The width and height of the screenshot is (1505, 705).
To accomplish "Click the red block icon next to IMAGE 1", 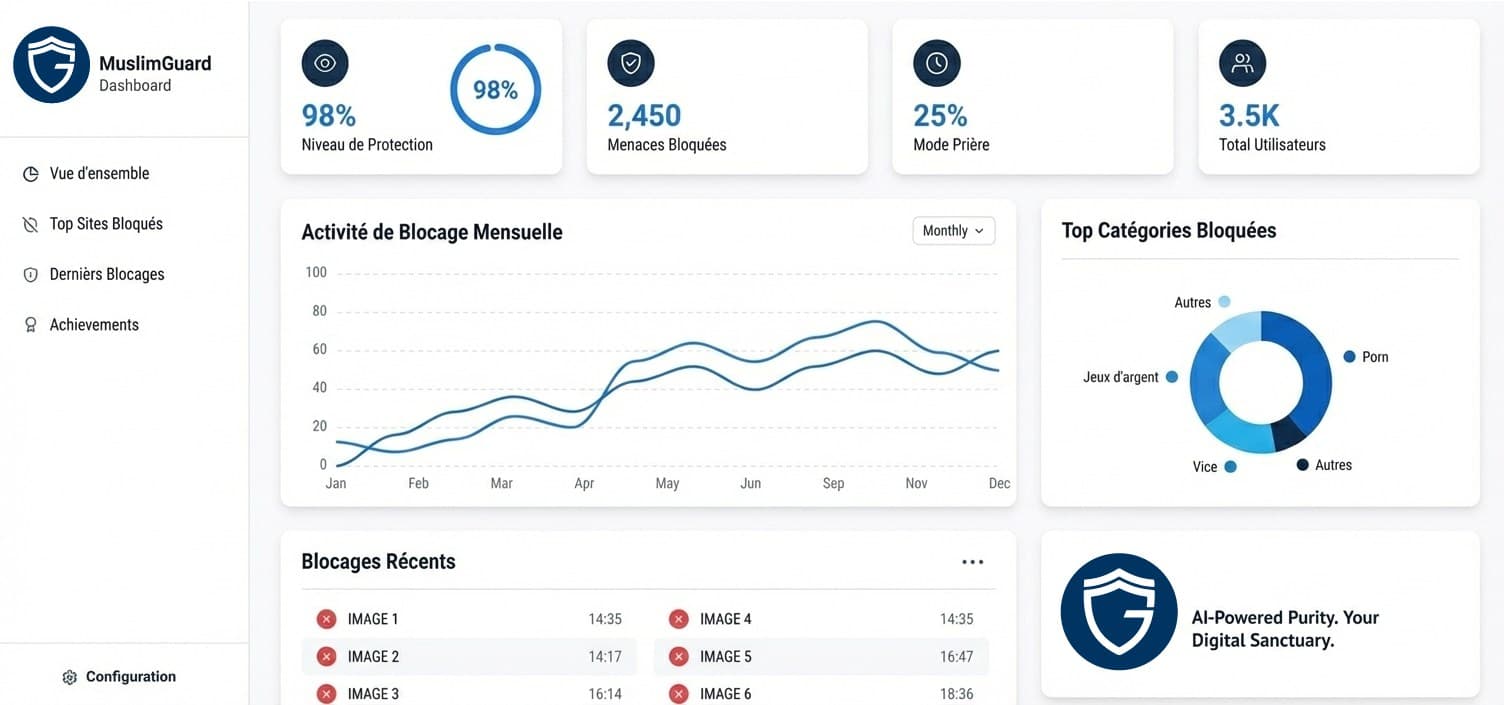I will pos(326,618).
